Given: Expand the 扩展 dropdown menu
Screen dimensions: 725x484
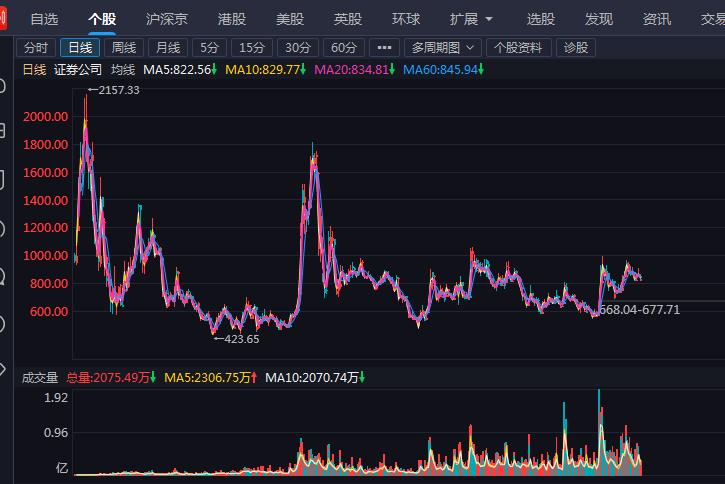Looking at the screenshot, I should coord(471,19).
